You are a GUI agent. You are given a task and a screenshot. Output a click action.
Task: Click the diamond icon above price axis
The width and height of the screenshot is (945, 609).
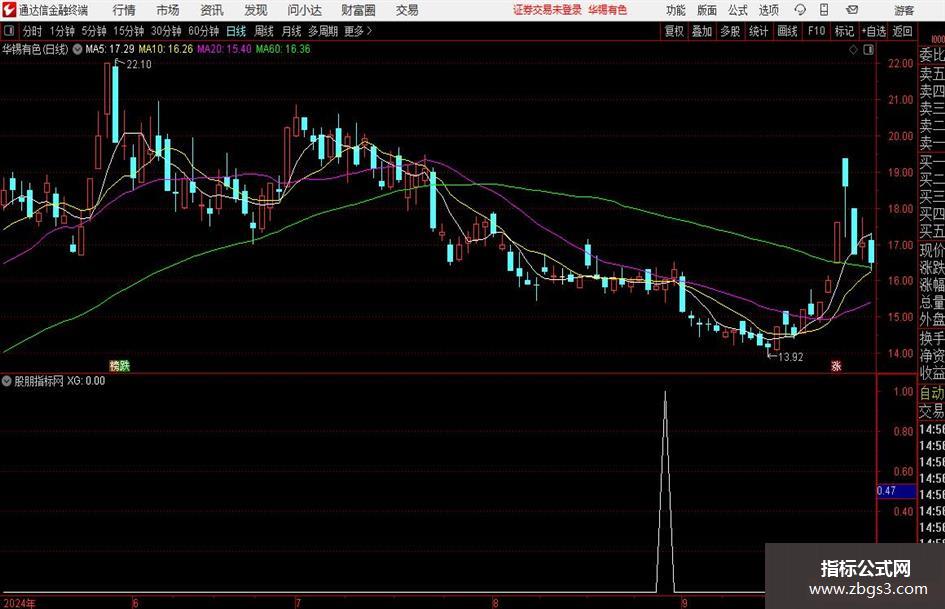tap(853, 50)
